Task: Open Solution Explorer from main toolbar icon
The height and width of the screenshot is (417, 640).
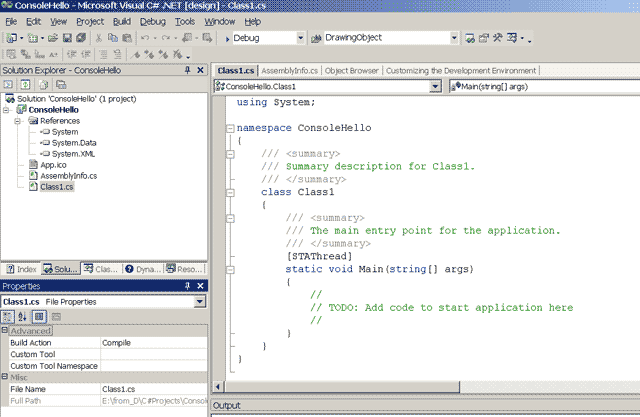Action: coord(470,38)
